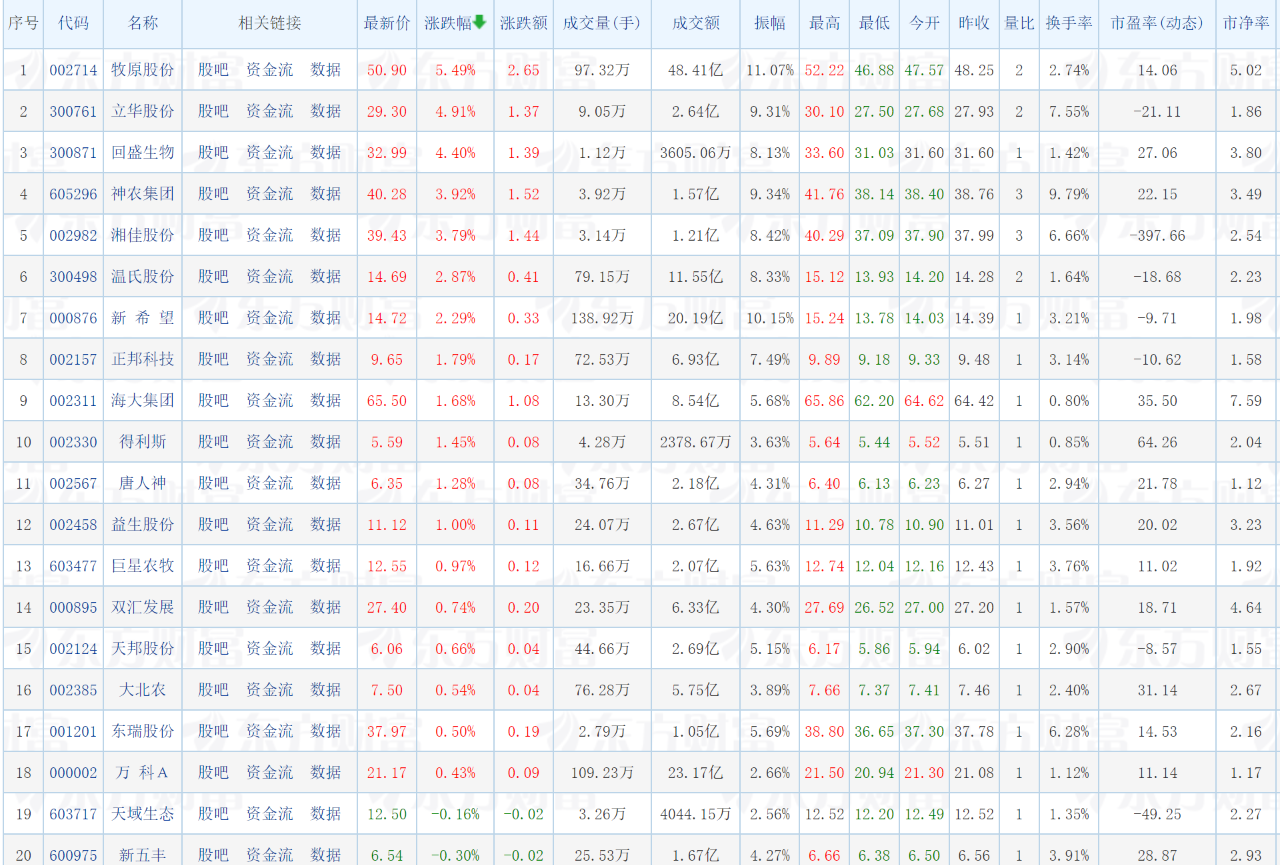The width and height of the screenshot is (1280, 865).
Task: Open 资金流 link for 立华股份
Action: click(270, 111)
